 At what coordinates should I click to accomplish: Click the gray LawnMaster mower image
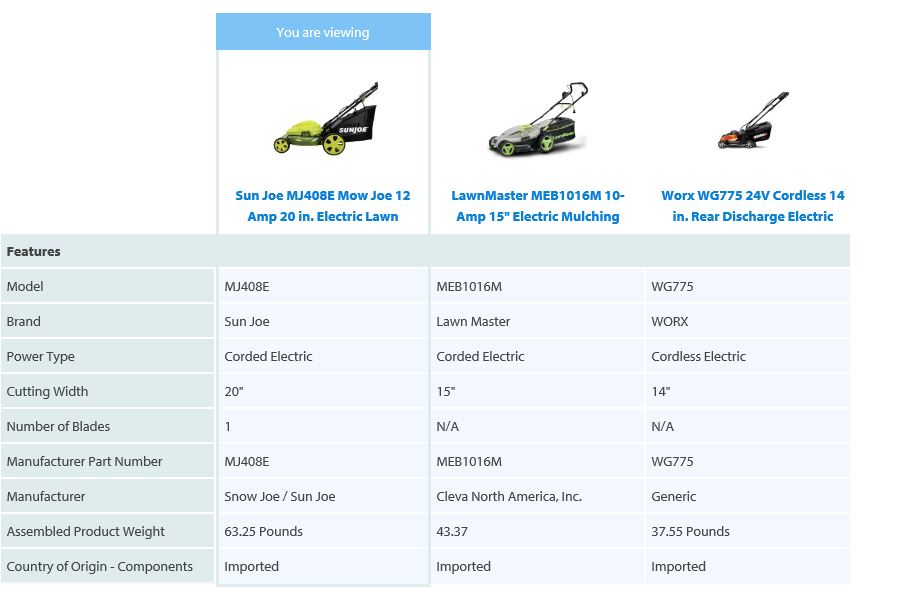(539, 120)
